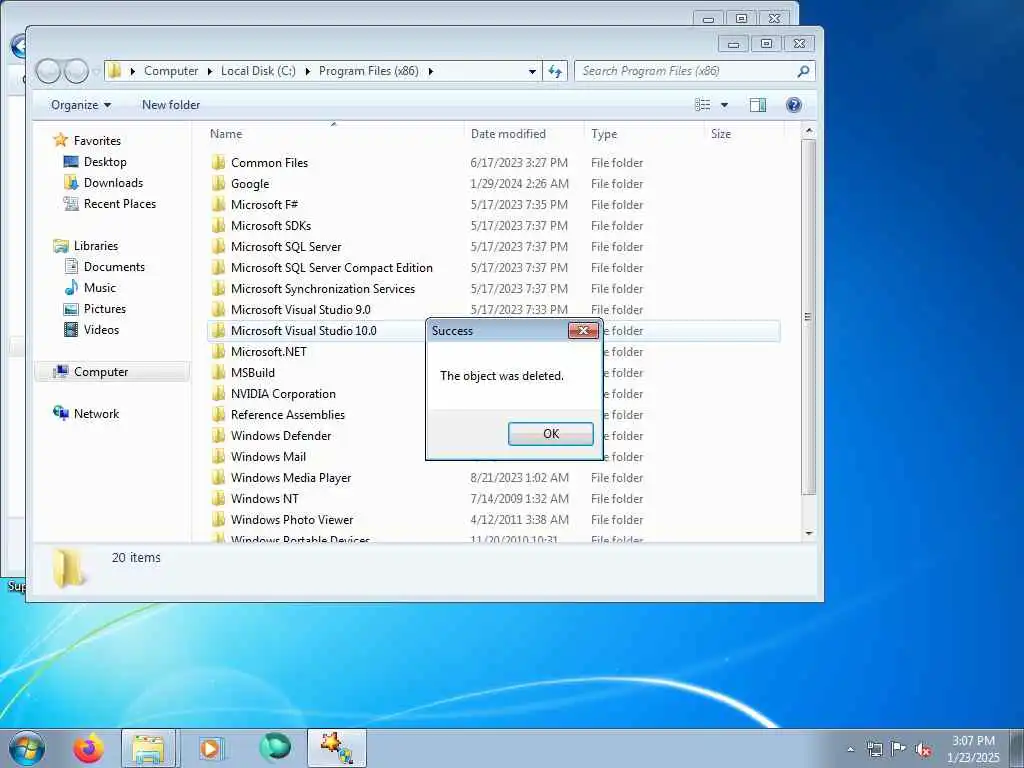Open the address bar history dropdown
Viewport: 1024px width, 768px height.
(x=532, y=71)
